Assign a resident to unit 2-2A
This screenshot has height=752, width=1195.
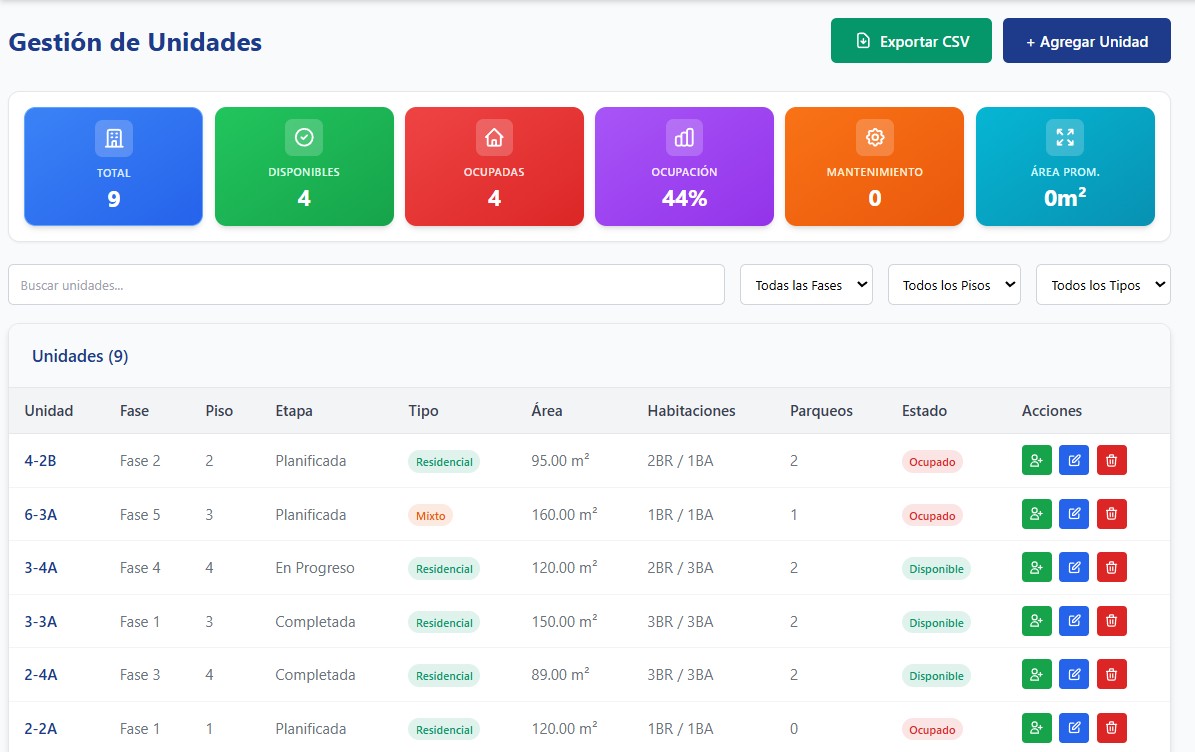(1036, 729)
